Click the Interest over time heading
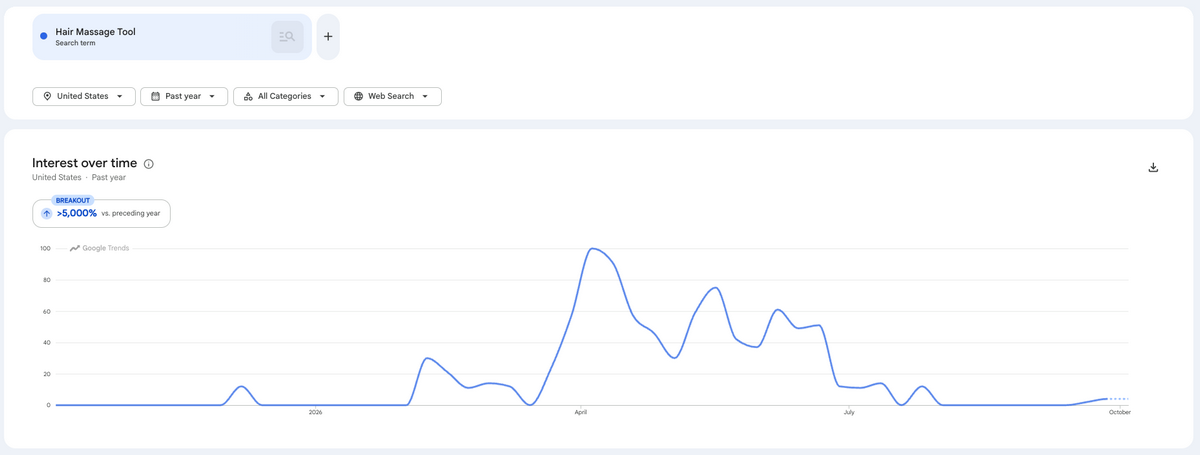Image resolution: width=1200 pixels, height=455 pixels. point(85,163)
